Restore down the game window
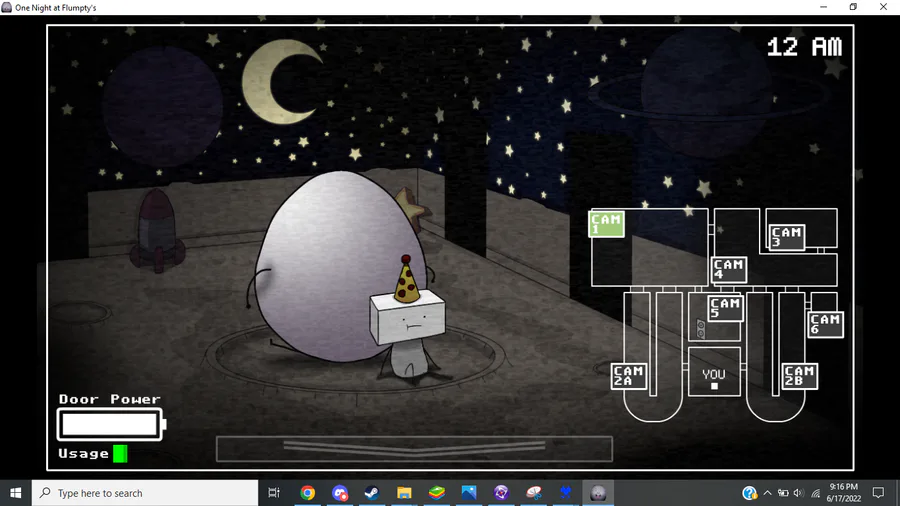 pos(854,7)
